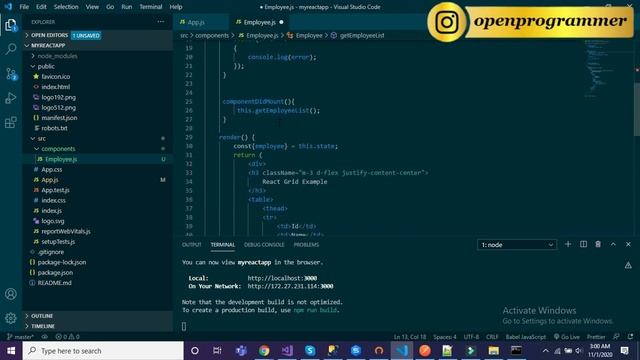Click Cortana circle icon on taskbar
Viewport: 640px width, 360px height.
[x=195, y=351]
